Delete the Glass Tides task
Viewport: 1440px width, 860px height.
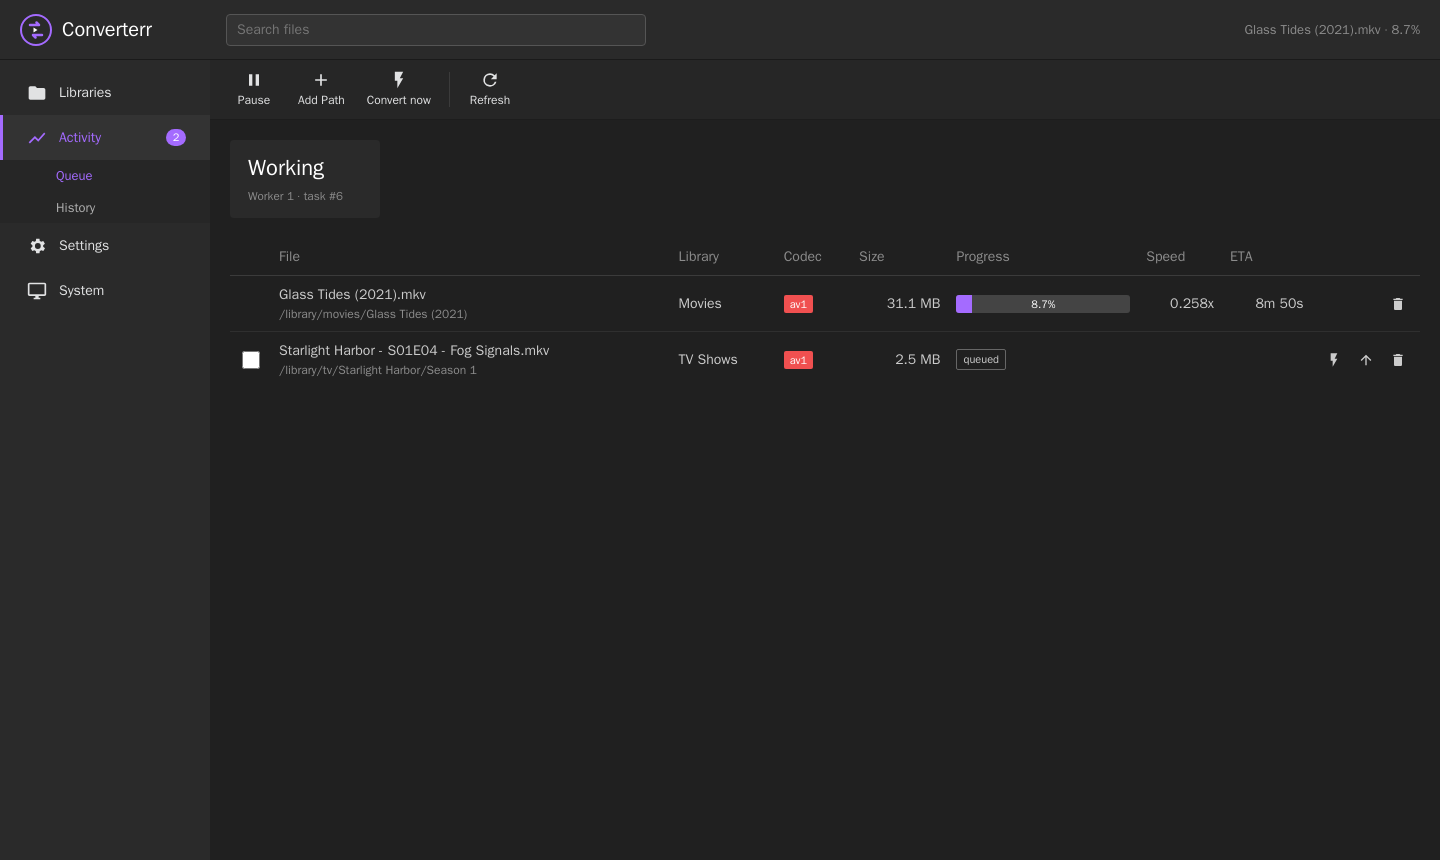pyautogui.click(x=1398, y=304)
